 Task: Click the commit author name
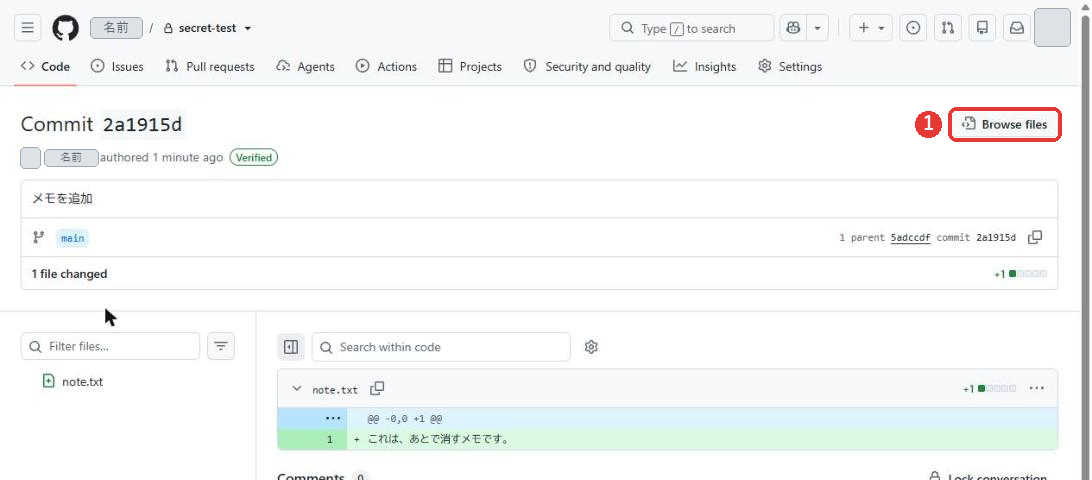coord(71,157)
